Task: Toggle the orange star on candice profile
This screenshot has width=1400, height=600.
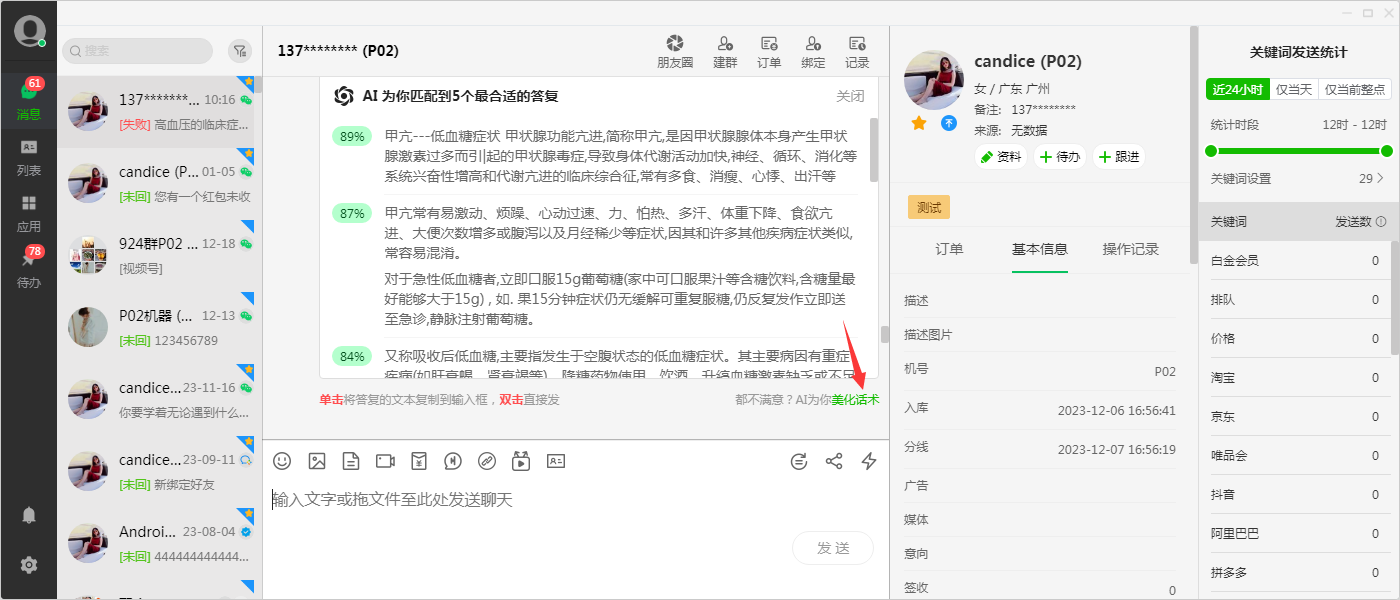Action: 919,124
